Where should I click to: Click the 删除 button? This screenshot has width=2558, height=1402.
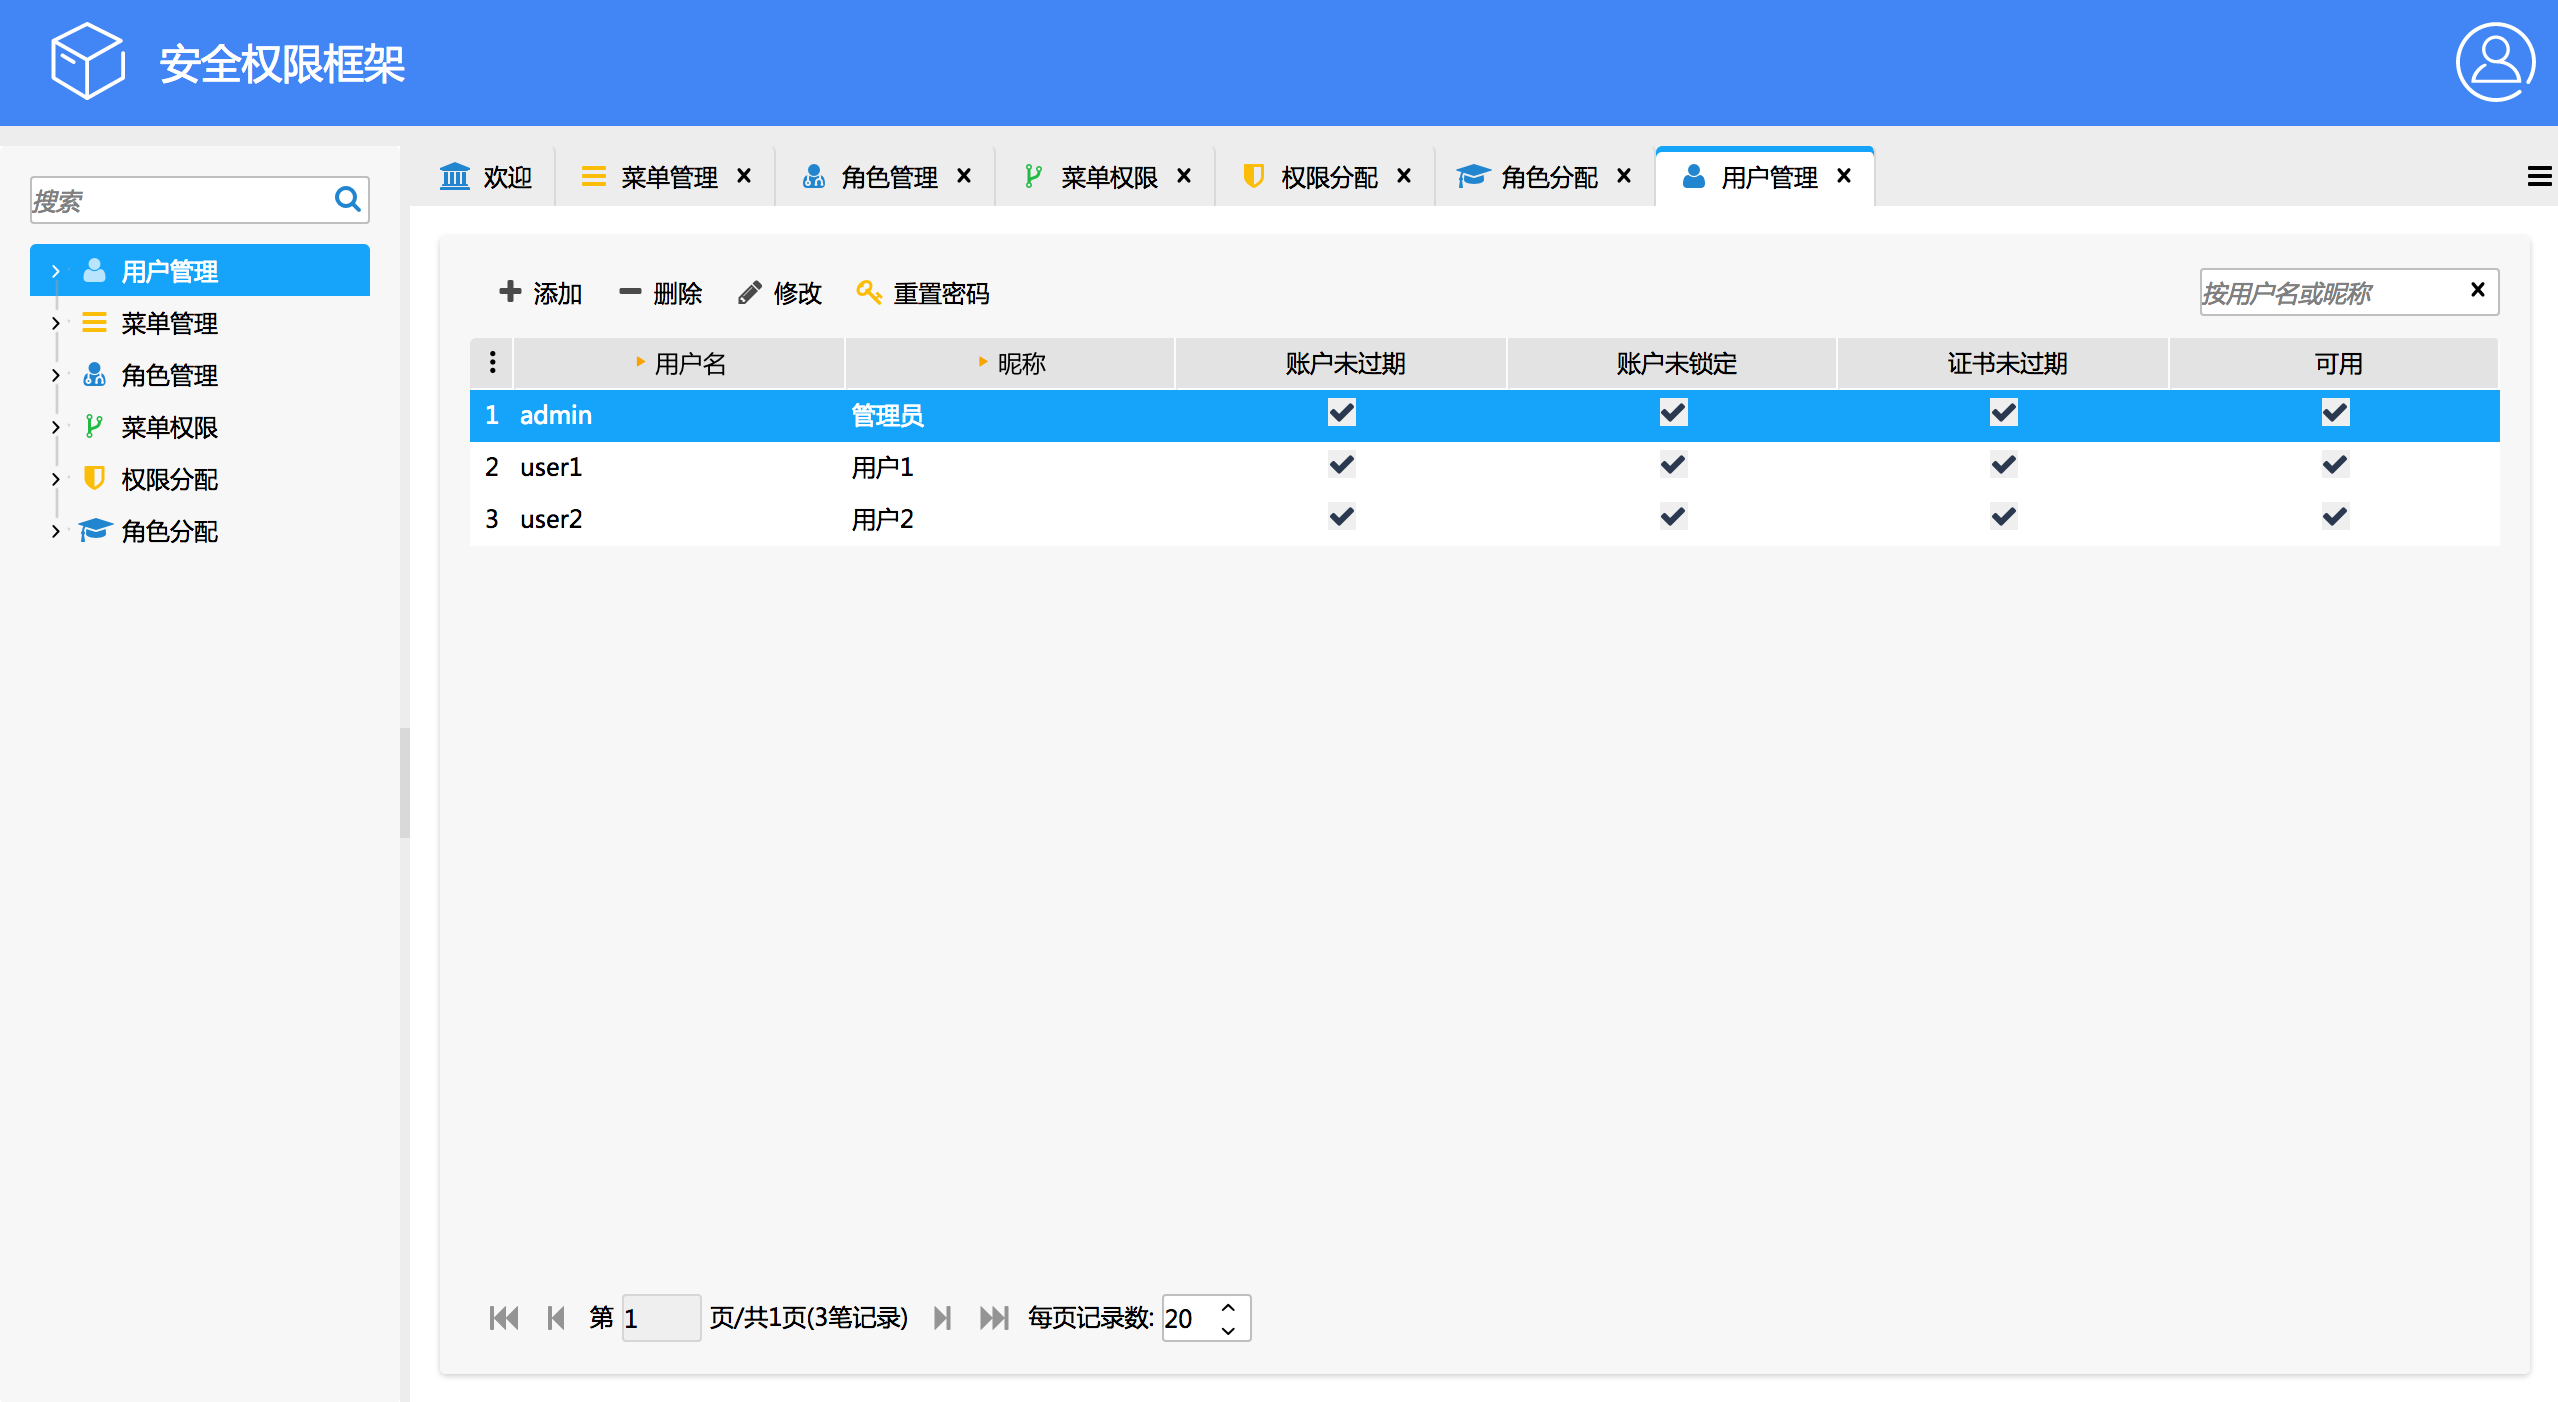[661, 293]
